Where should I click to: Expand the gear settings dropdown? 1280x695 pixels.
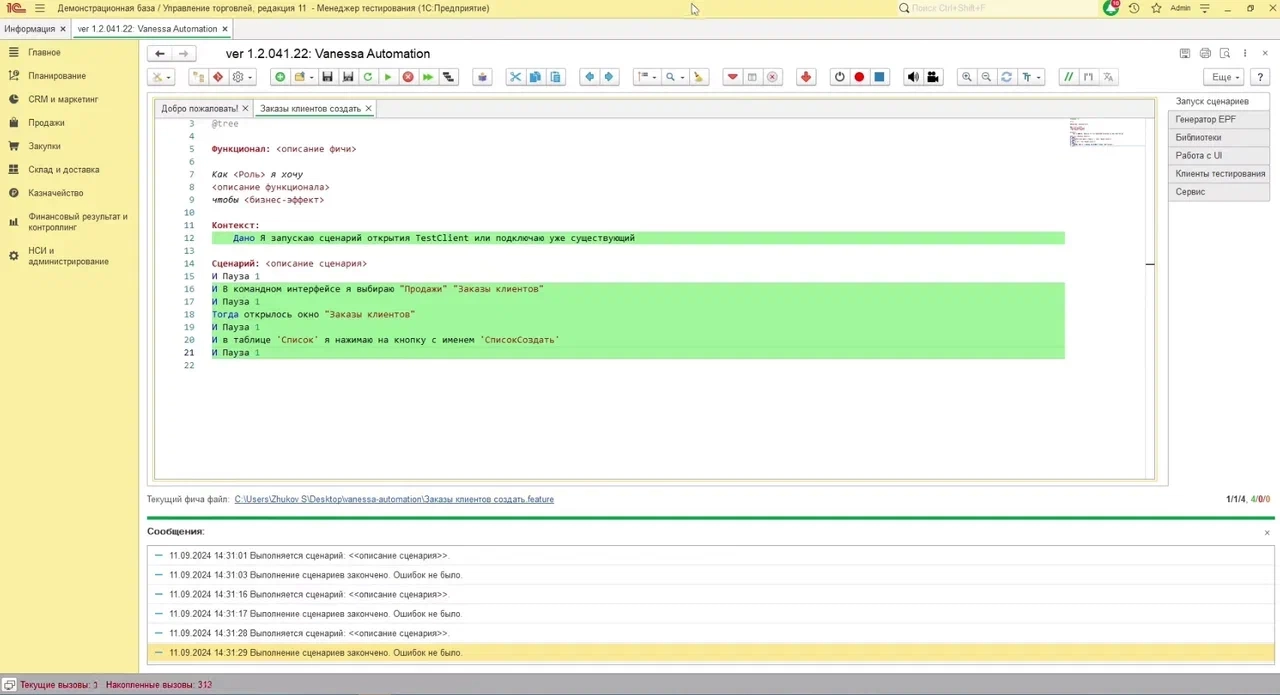click(242, 77)
